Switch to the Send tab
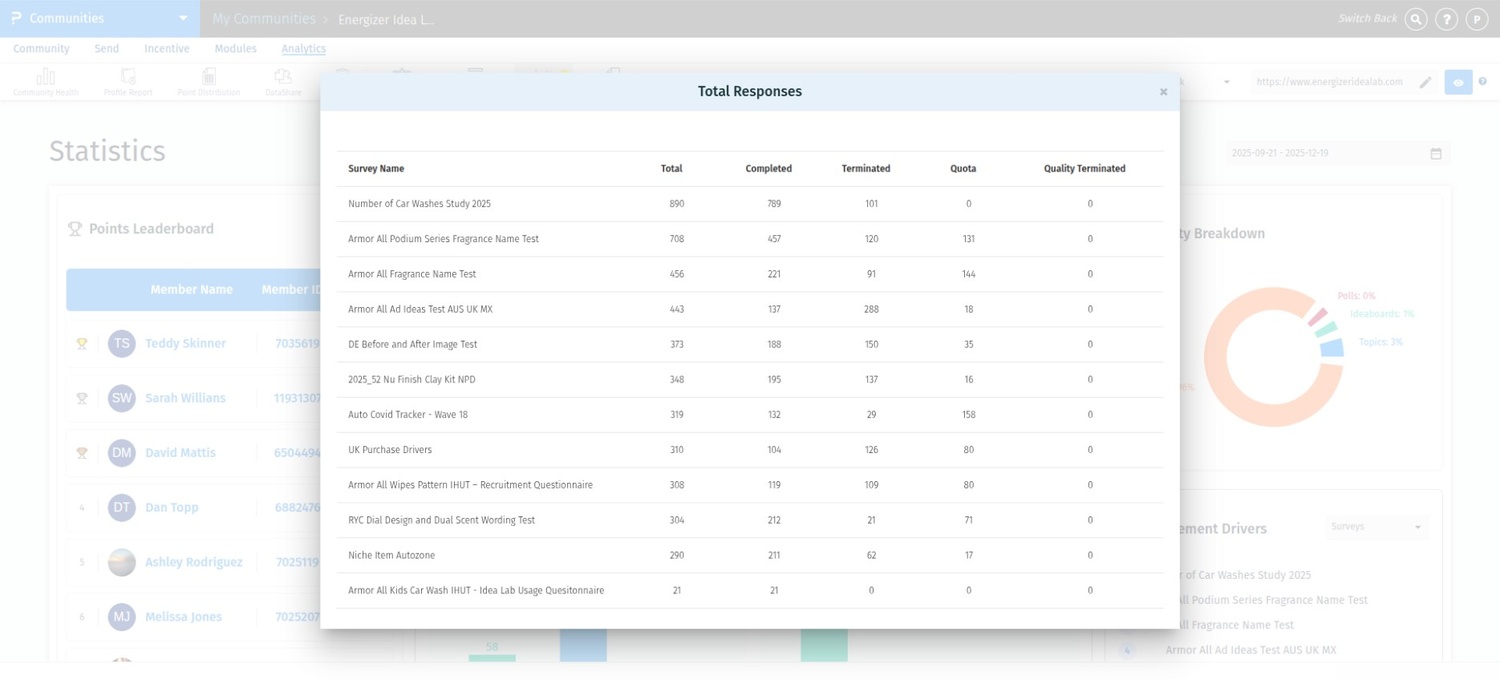The image size is (1500, 680). (107, 48)
